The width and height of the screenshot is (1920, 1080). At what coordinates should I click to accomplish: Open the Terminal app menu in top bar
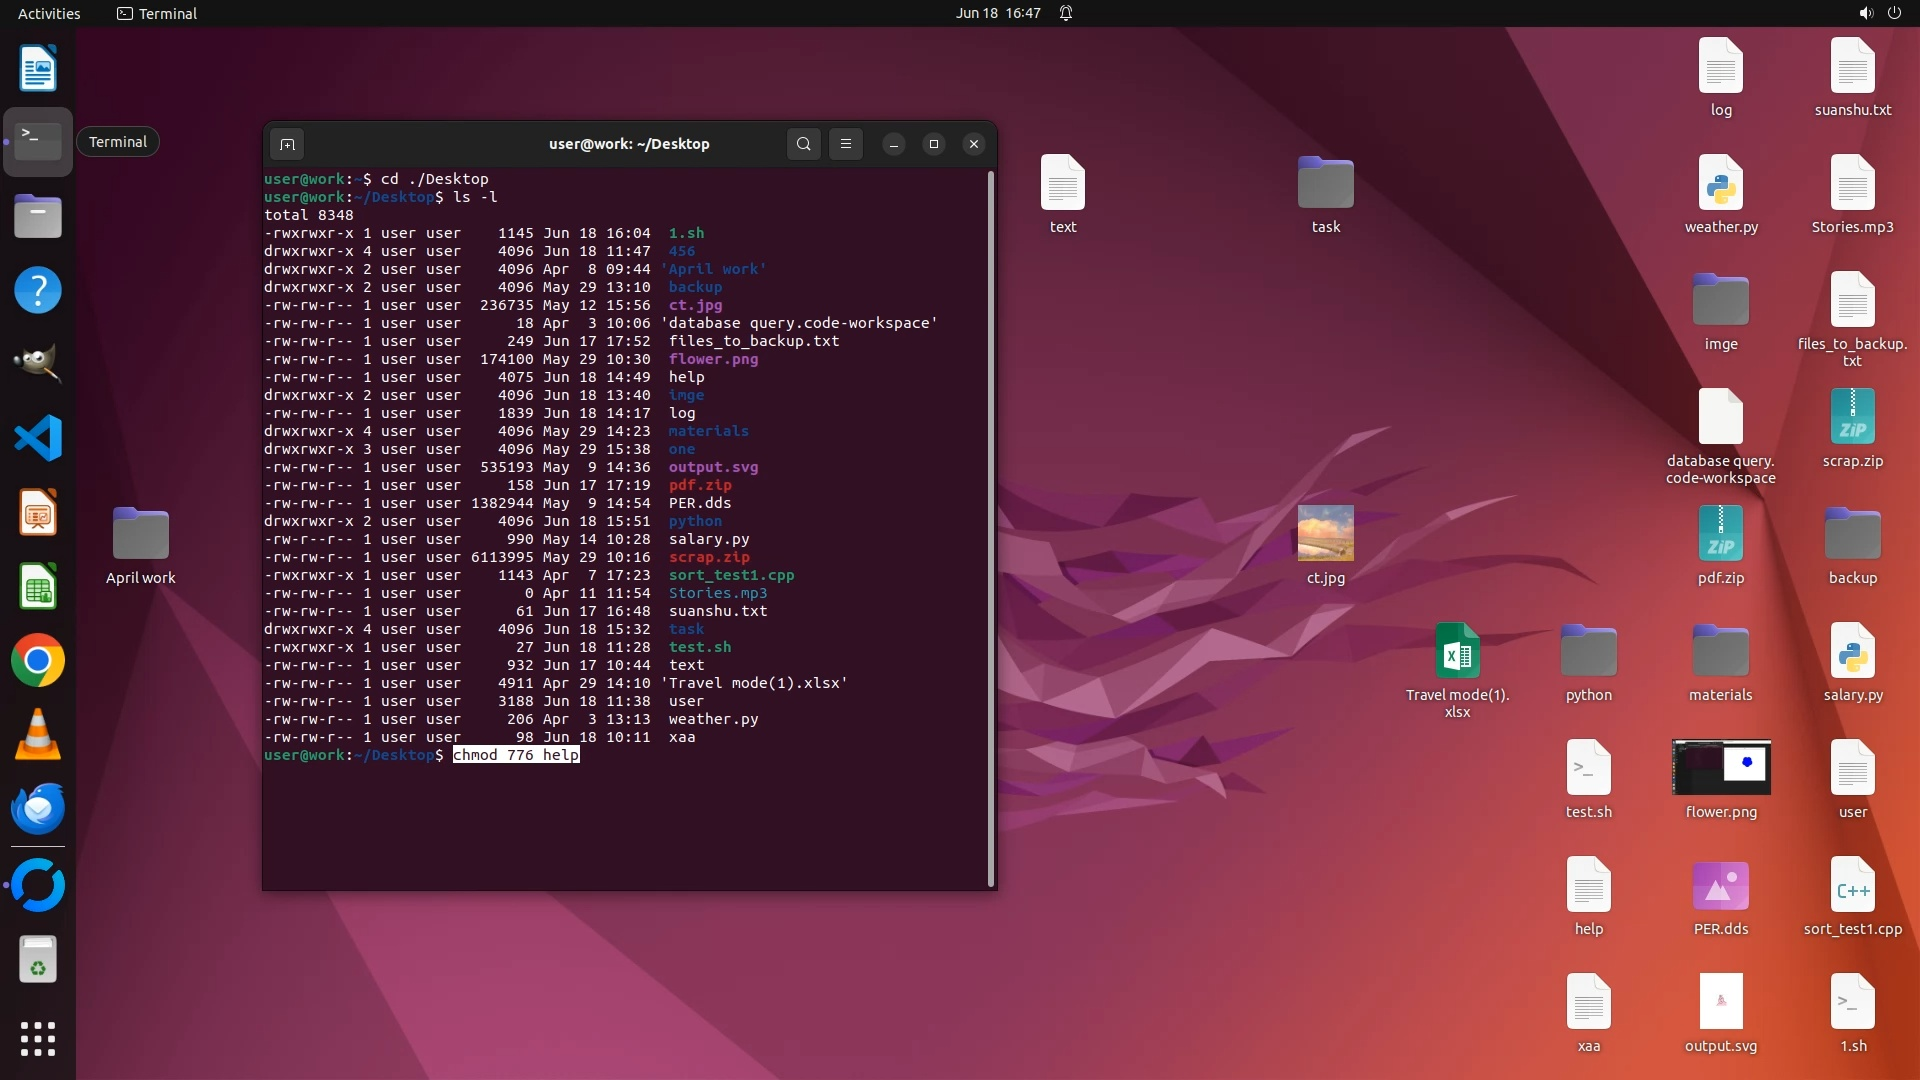click(x=157, y=13)
